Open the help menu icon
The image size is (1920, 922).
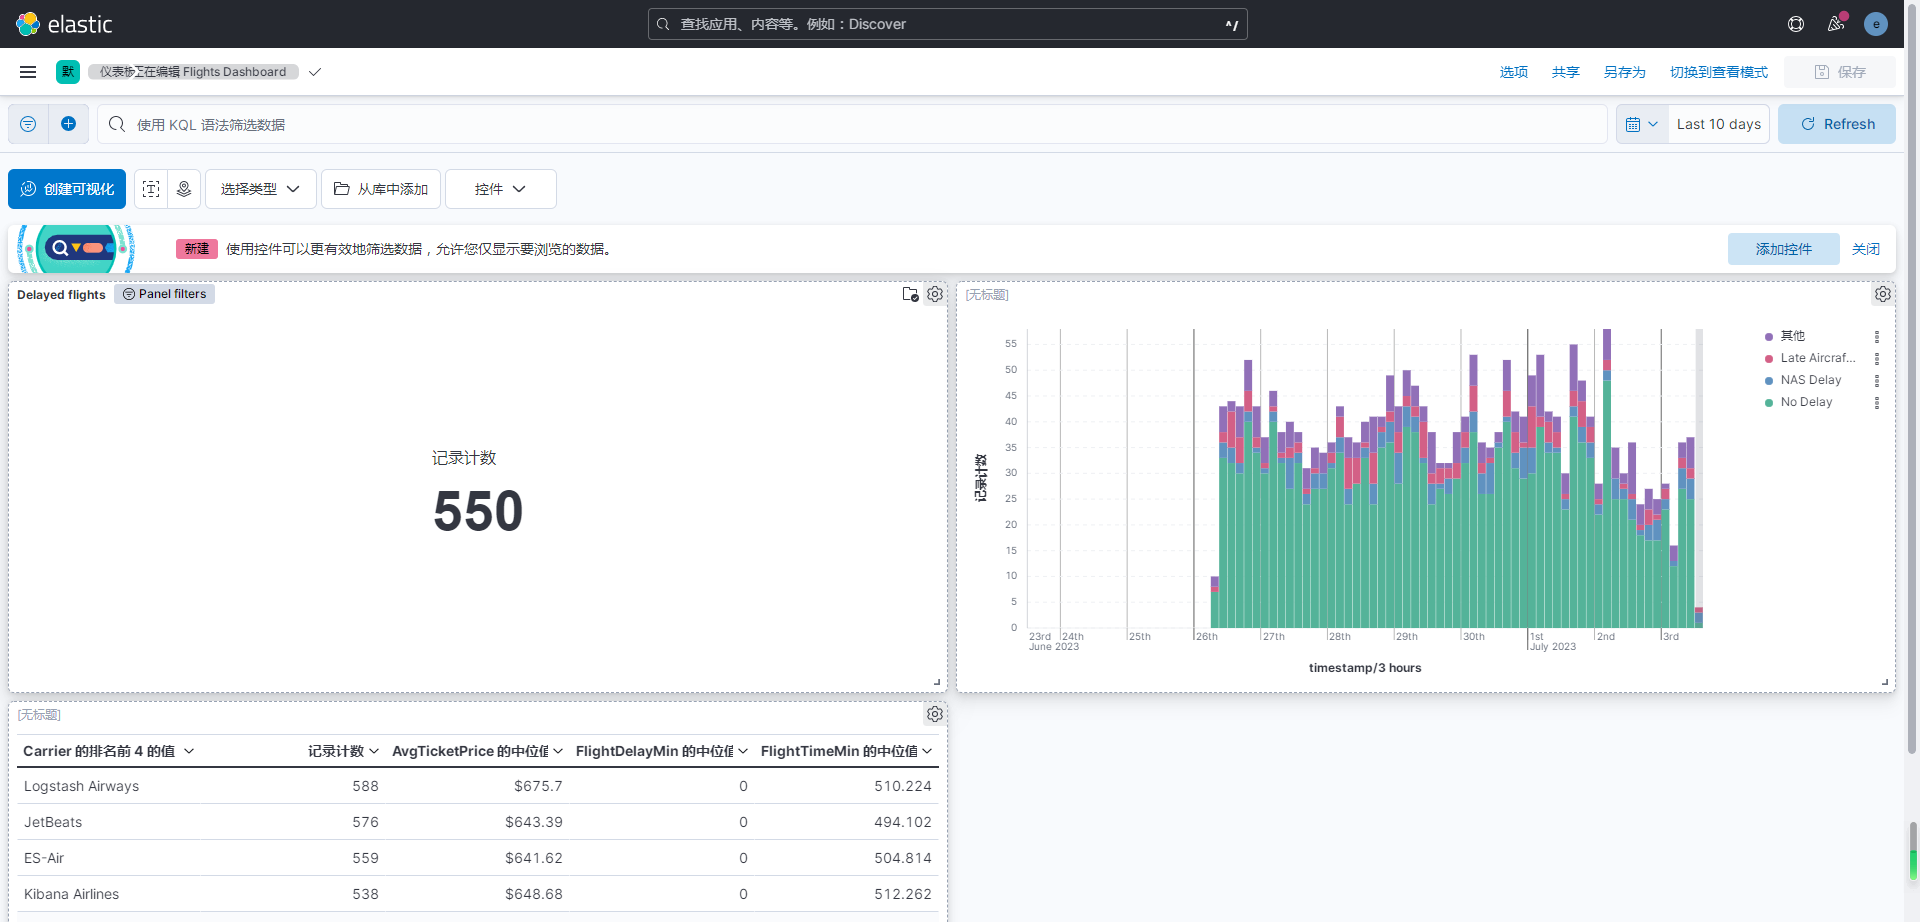pyautogui.click(x=1796, y=24)
